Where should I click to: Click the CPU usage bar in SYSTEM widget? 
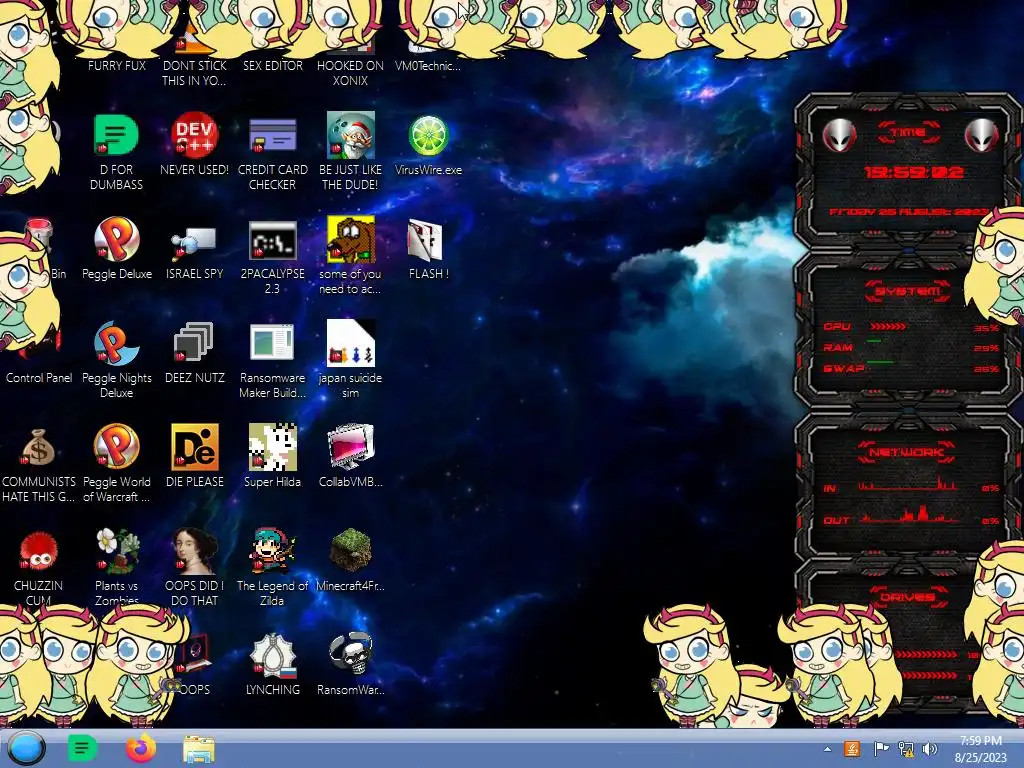pos(888,326)
